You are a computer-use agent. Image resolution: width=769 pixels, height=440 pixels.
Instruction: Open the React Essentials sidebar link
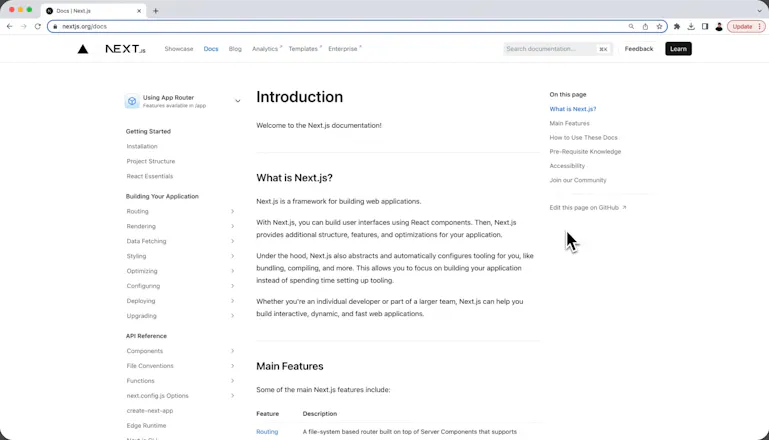coord(150,176)
